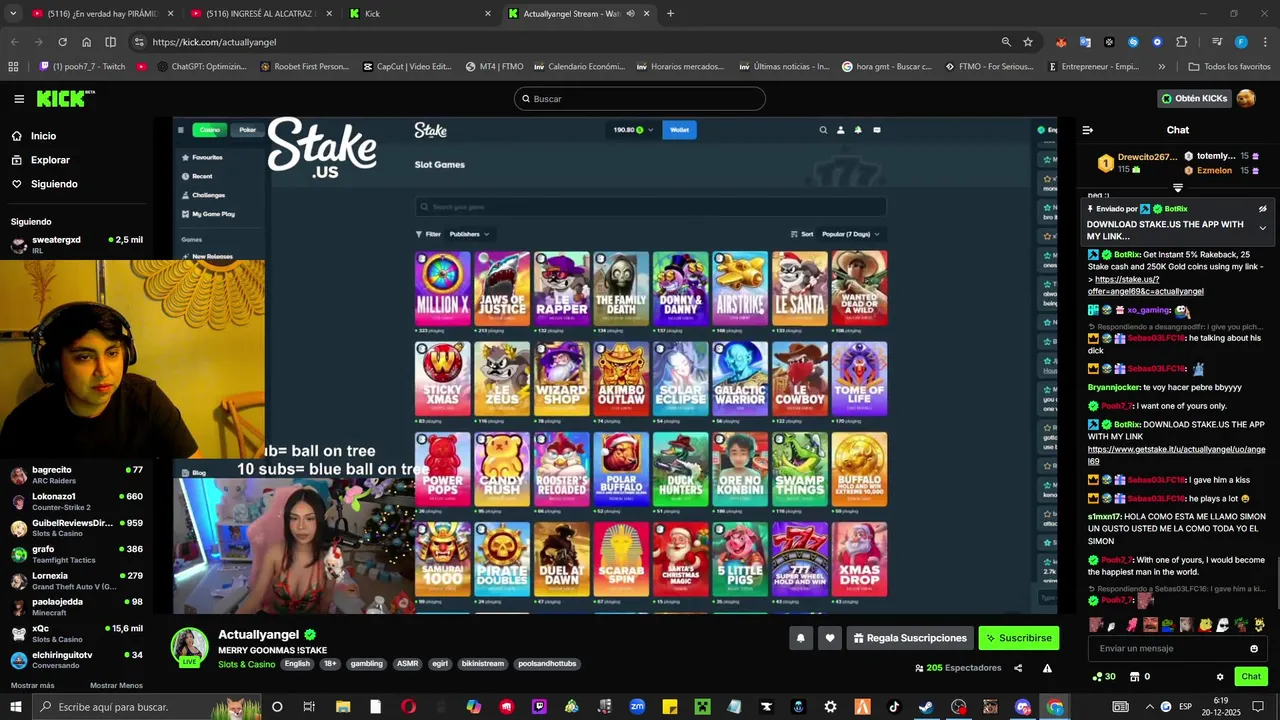Screen dimensions: 1280x720
Task: Open the Slots & Casino category link
Action: coord(246,664)
